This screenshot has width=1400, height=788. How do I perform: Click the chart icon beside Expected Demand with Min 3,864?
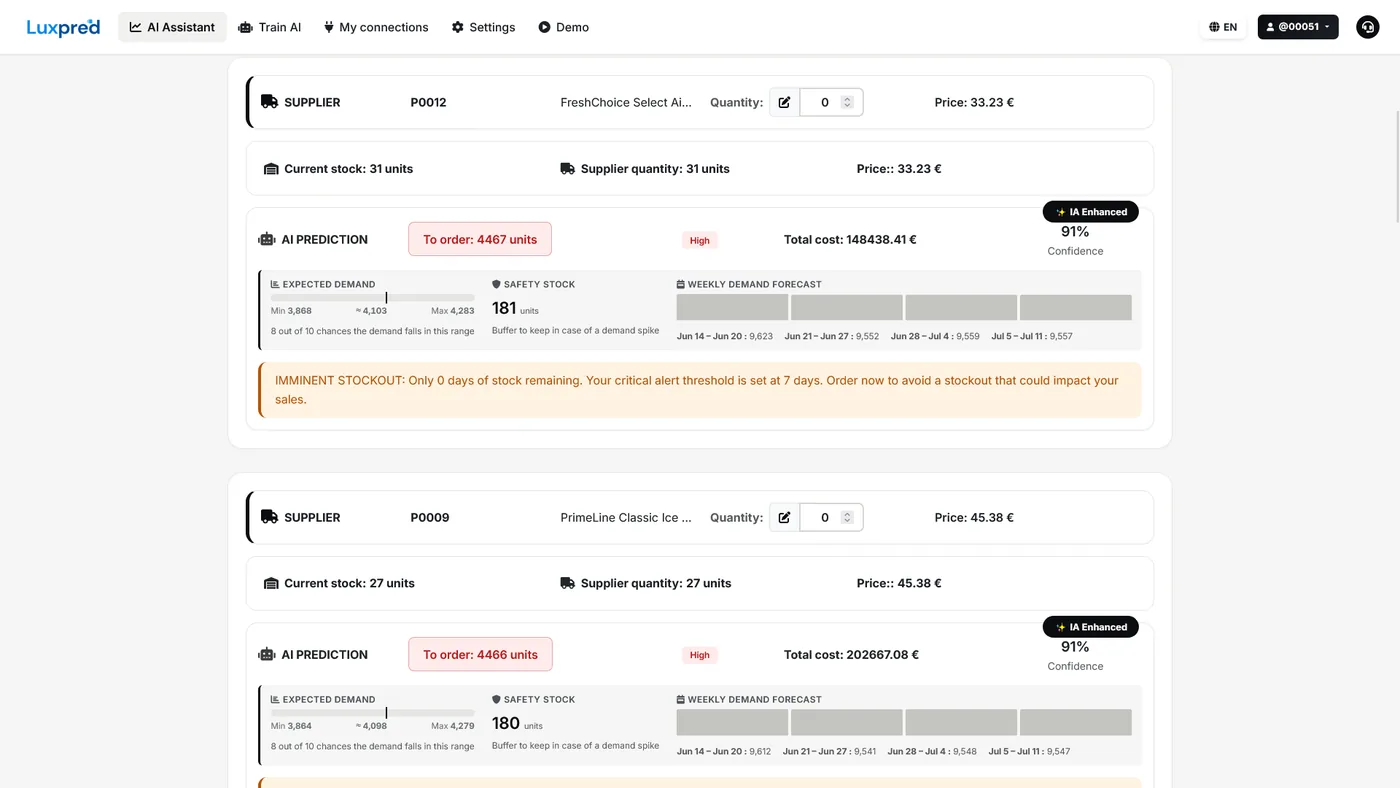[275, 700]
